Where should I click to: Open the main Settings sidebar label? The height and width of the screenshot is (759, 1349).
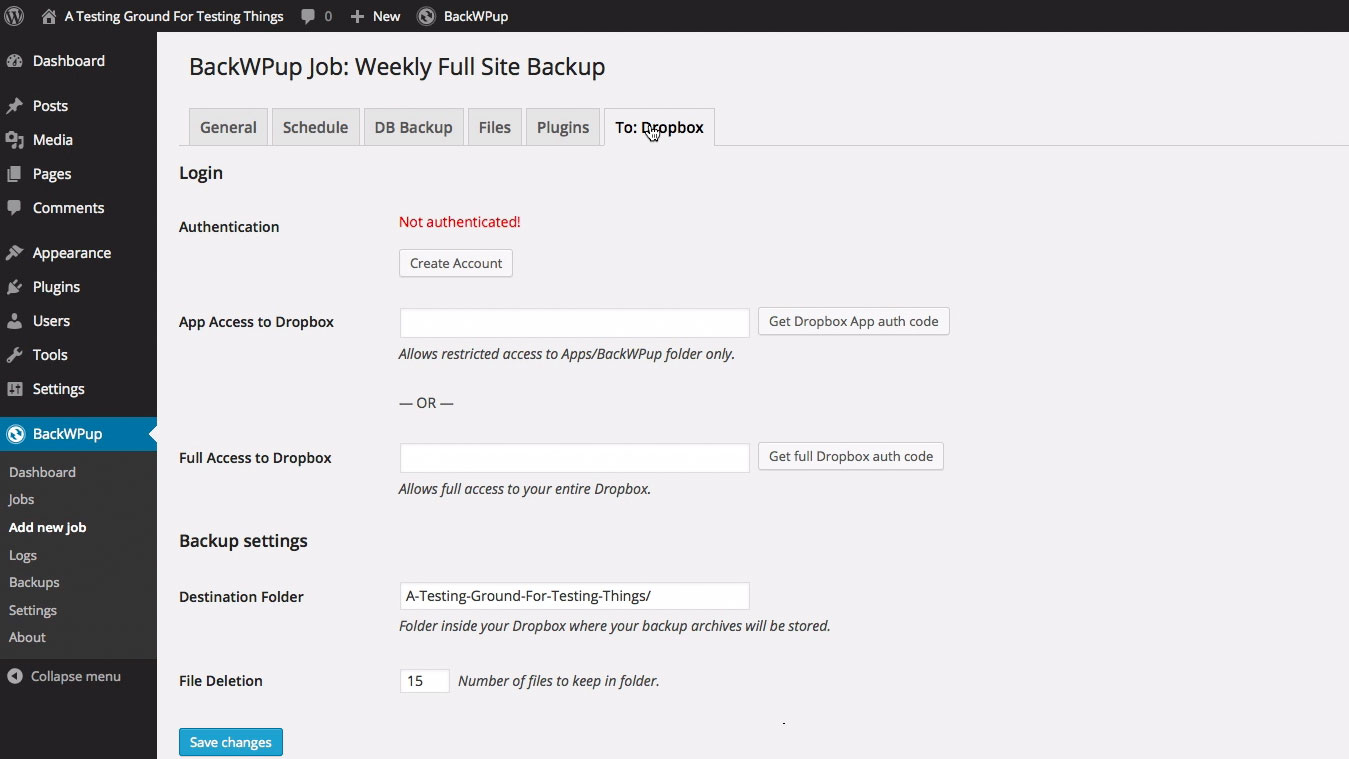[x=58, y=389]
